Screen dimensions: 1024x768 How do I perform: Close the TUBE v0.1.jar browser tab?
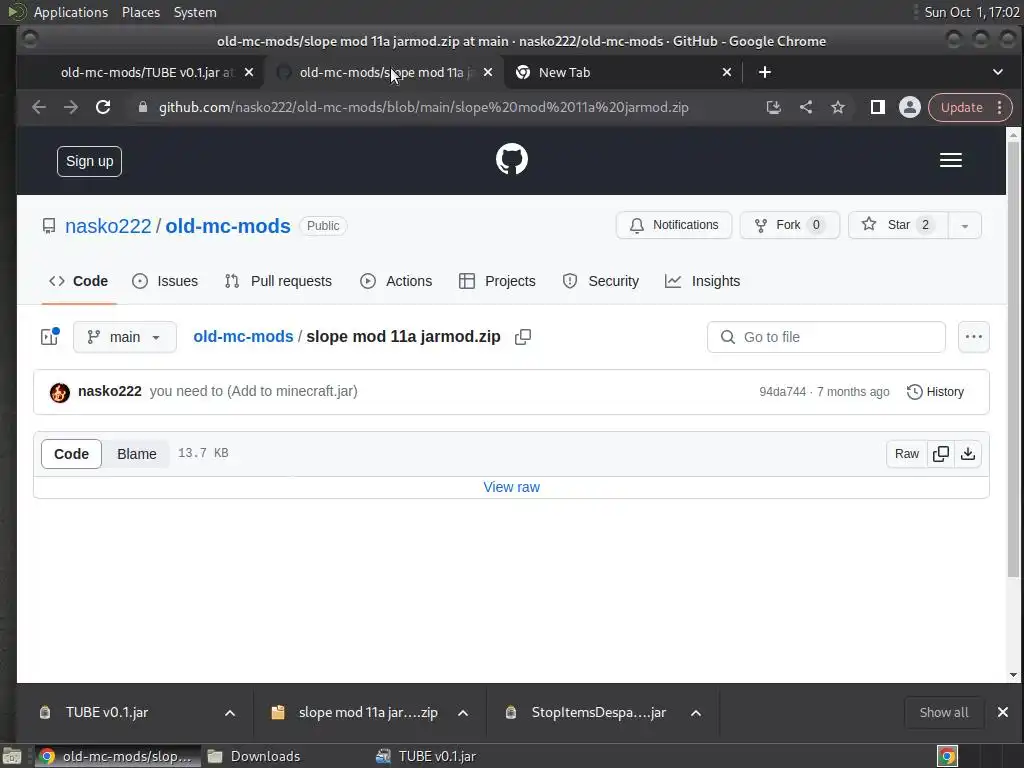coord(249,72)
